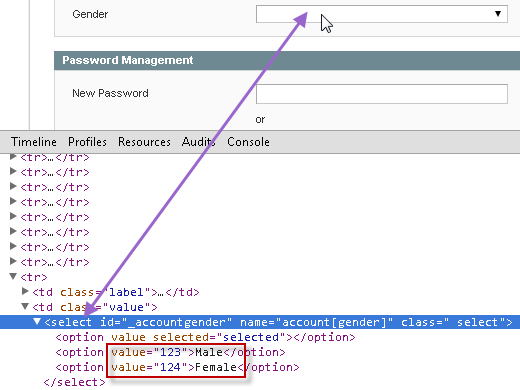Switch to the Profiles tab
This screenshot has width=520, height=390.
pyautogui.click(x=87, y=142)
